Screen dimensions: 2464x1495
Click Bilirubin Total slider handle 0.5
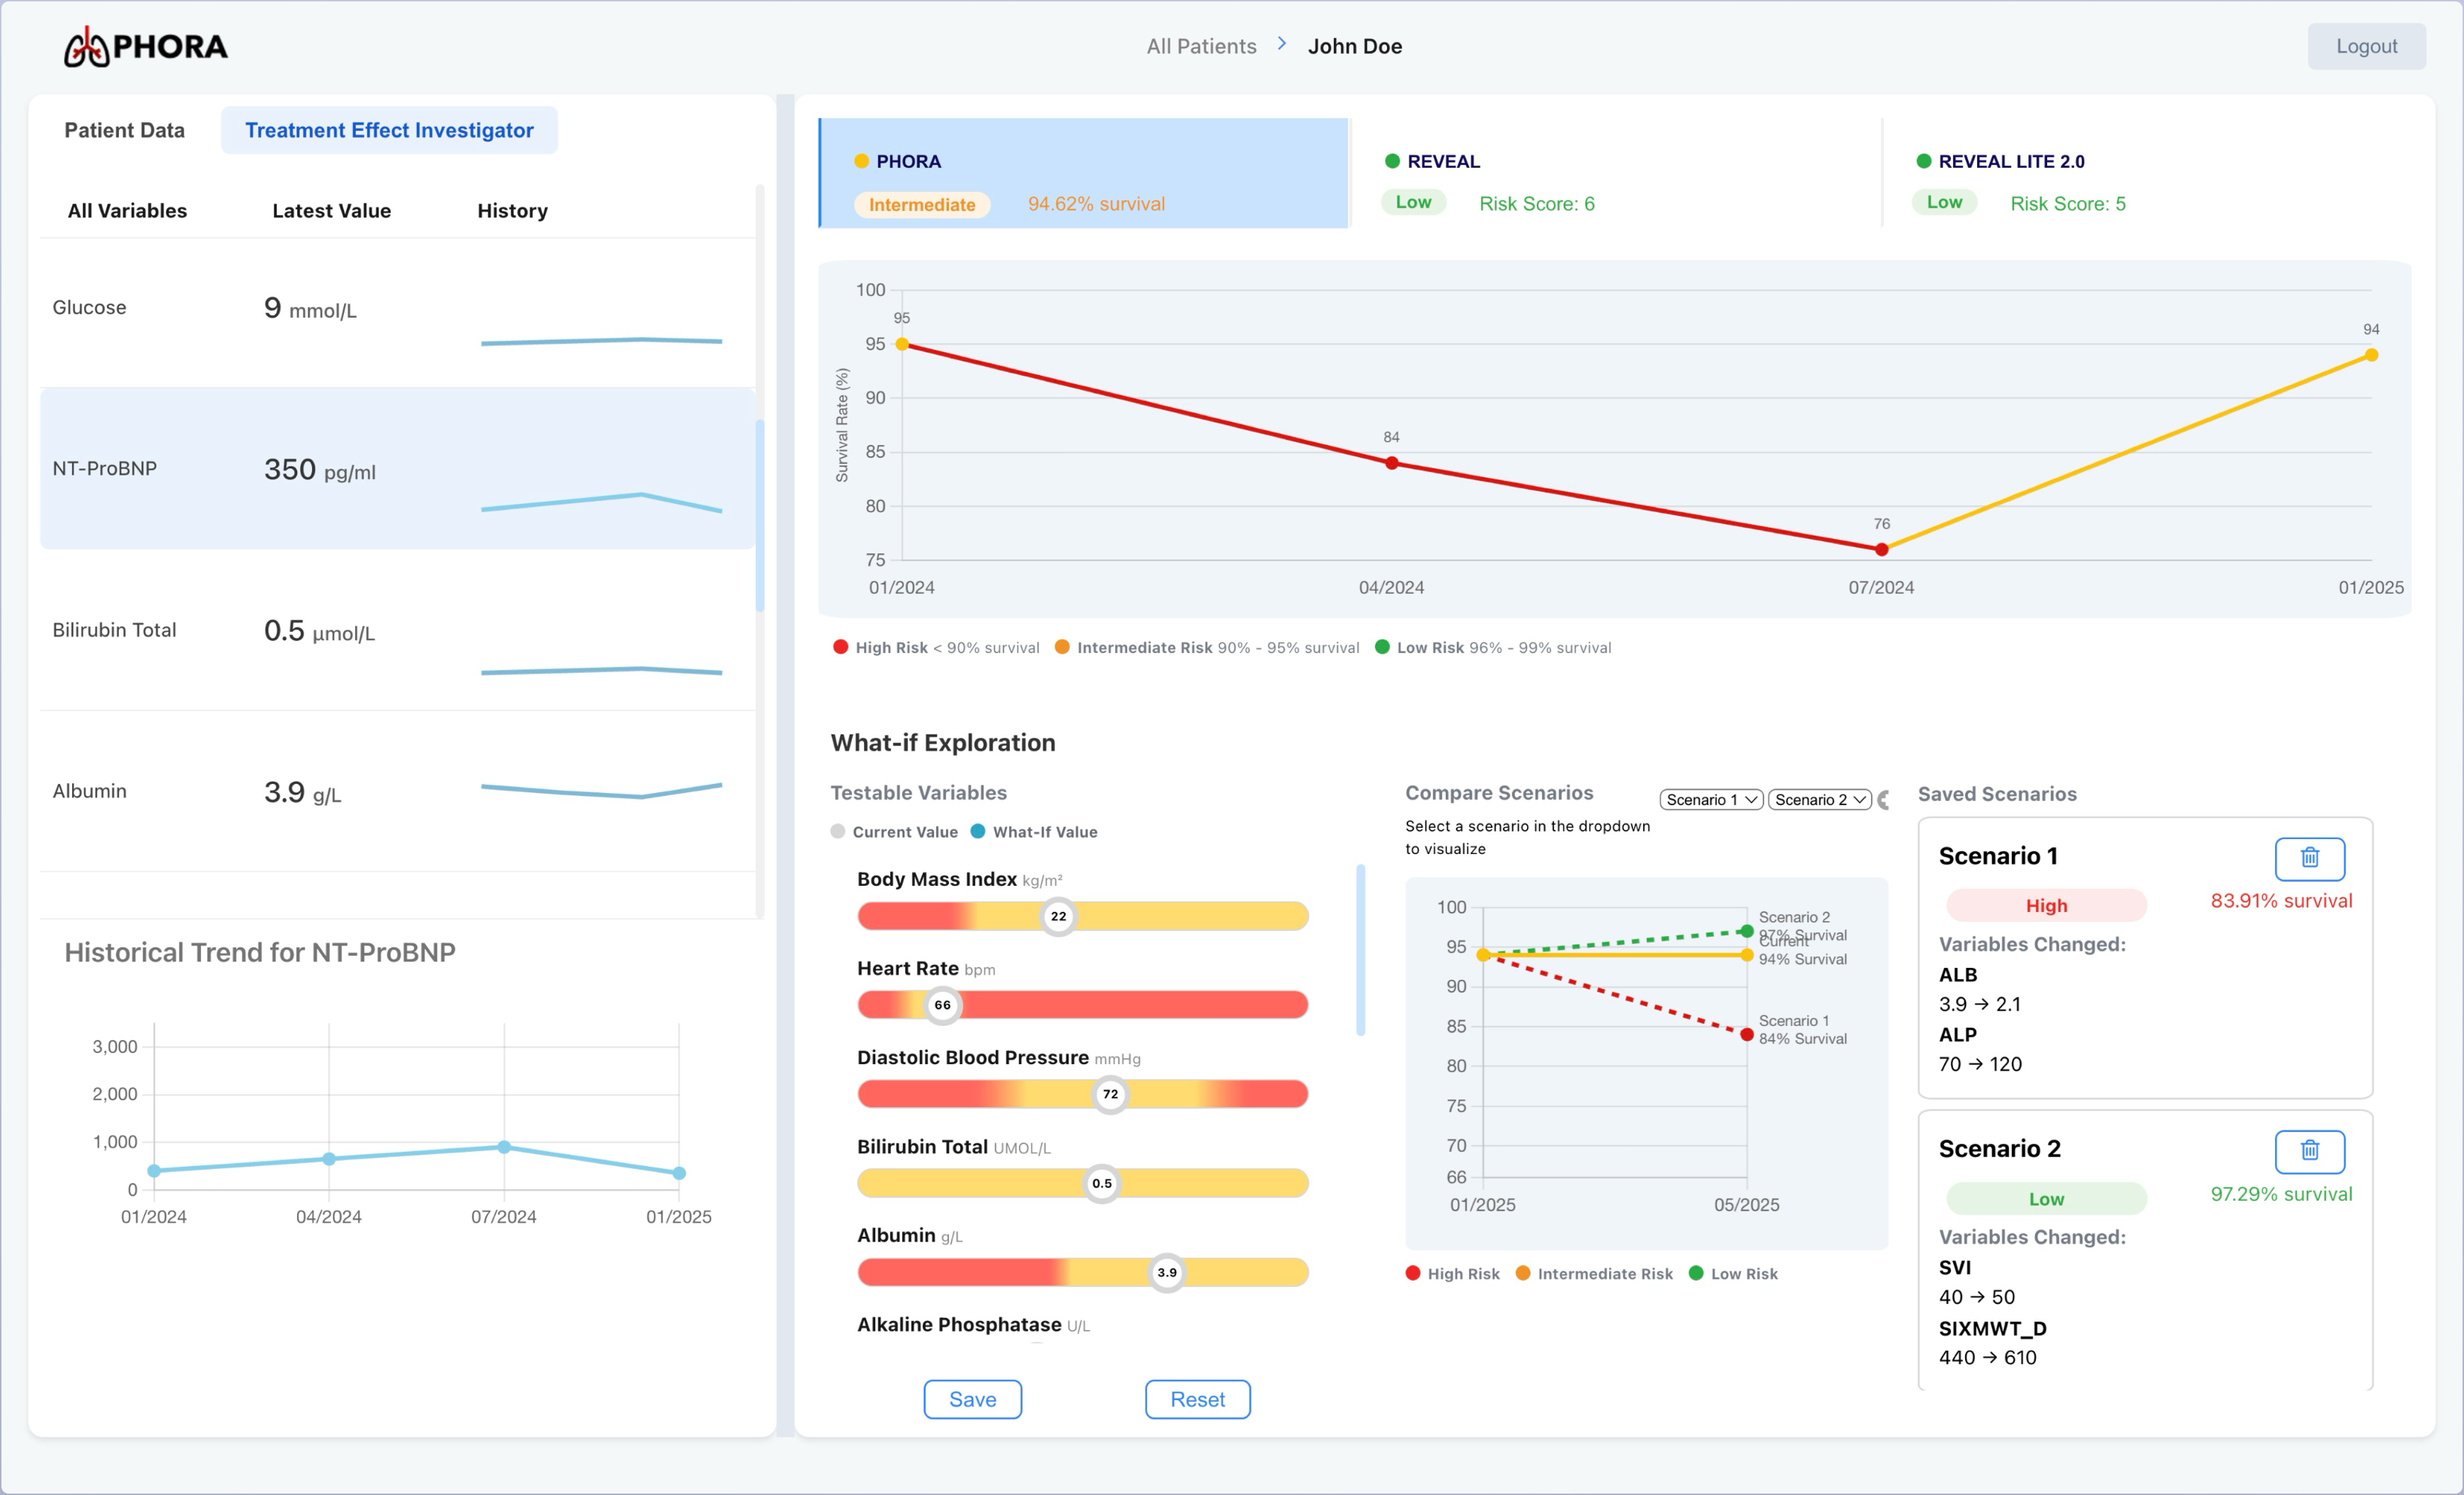(x=1102, y=1183)
